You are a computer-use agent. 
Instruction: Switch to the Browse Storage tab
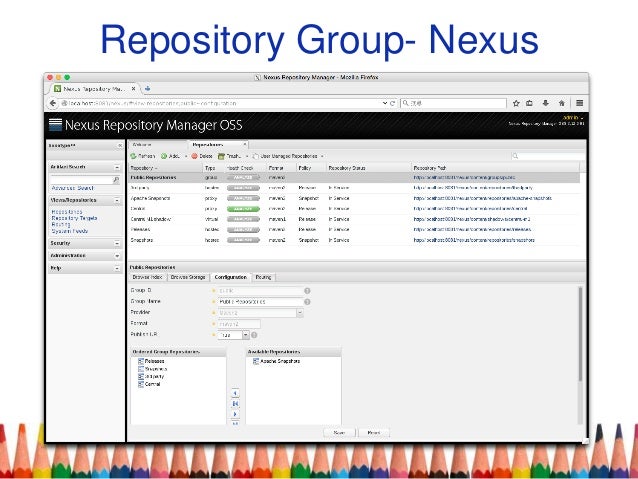pos(188,278)
